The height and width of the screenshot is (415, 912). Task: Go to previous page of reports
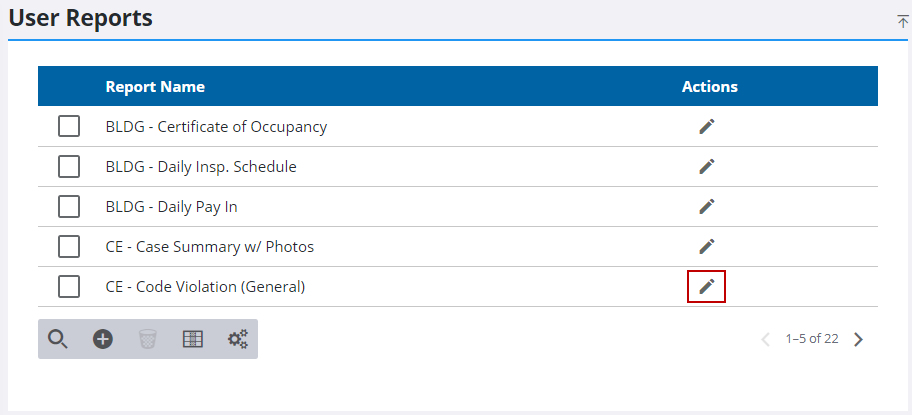tap(766, 339)
